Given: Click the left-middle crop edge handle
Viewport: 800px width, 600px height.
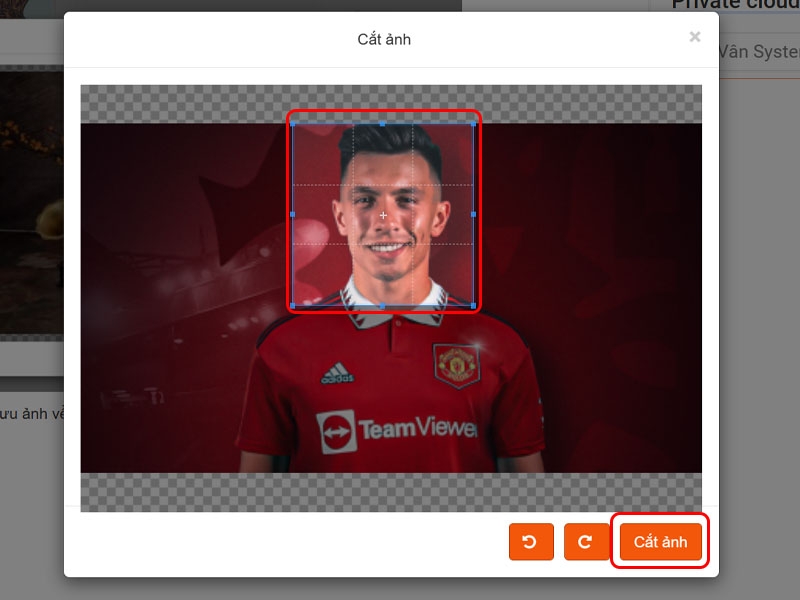Looking at the screenshot, I should coord(292,215).
